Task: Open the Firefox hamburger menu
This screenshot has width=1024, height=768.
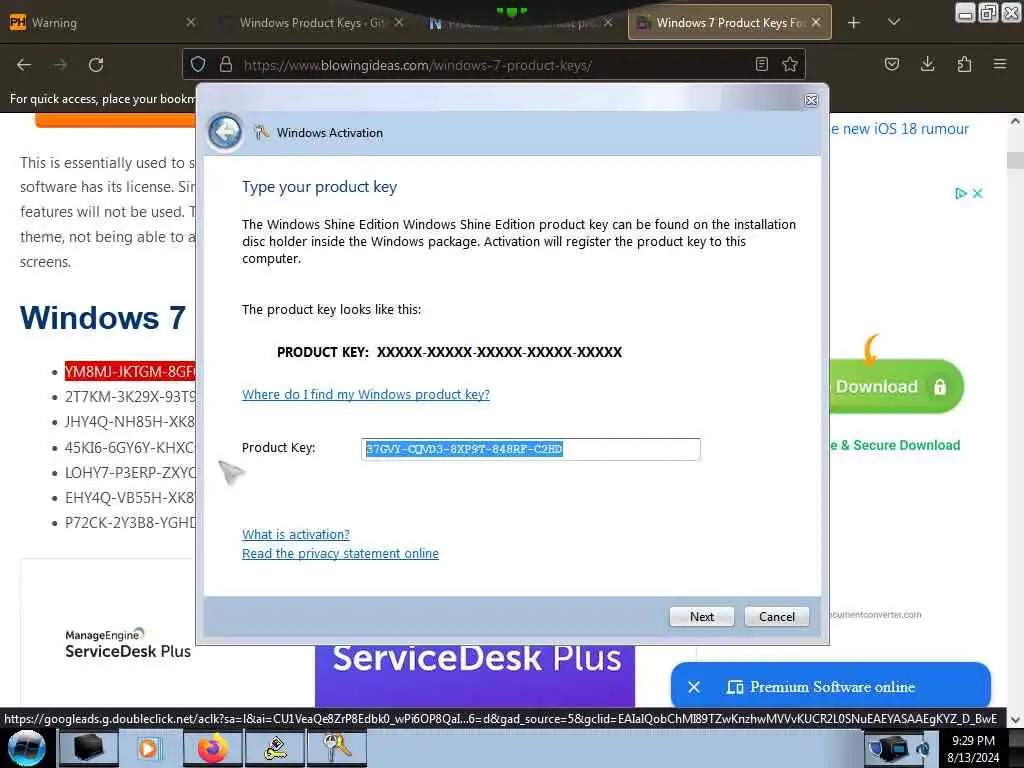Action: (1000, 64)
